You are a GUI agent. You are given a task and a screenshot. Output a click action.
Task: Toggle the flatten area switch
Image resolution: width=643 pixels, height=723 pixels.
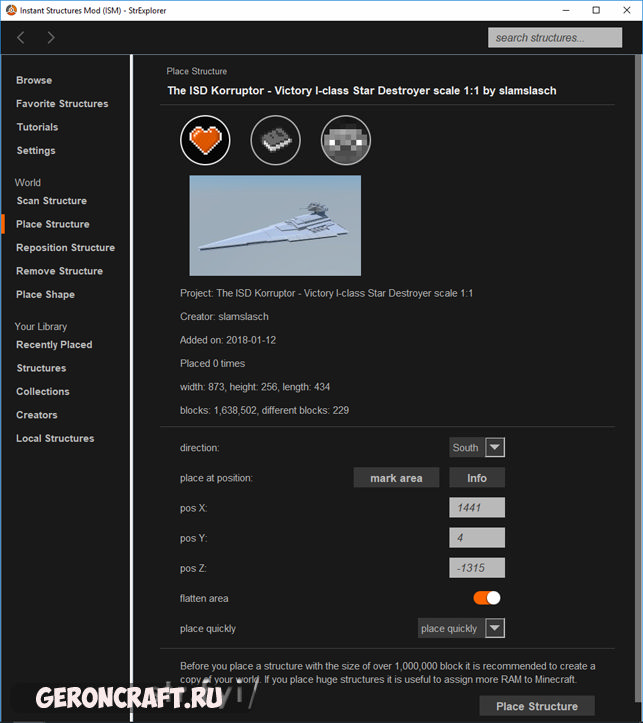[487, 598]
